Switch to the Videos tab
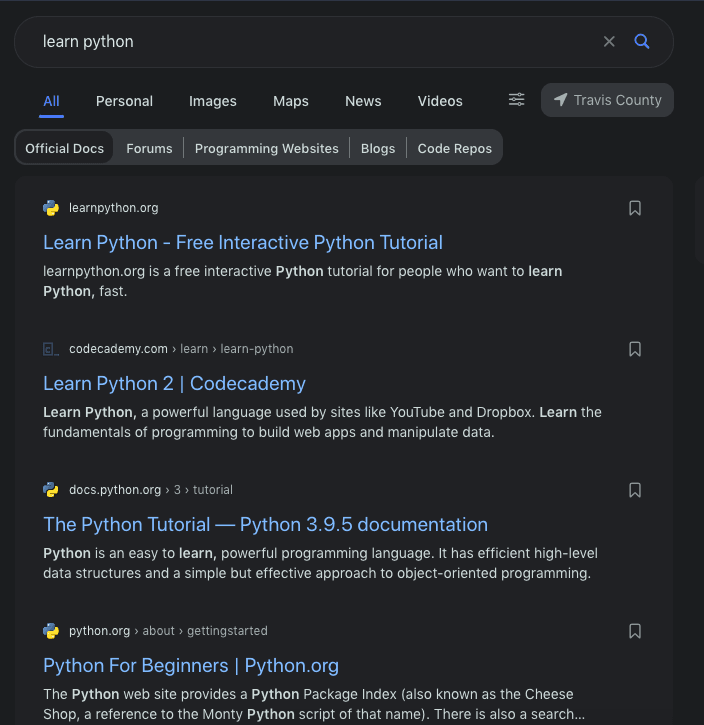704x725 pixels. tap(440, 101)
